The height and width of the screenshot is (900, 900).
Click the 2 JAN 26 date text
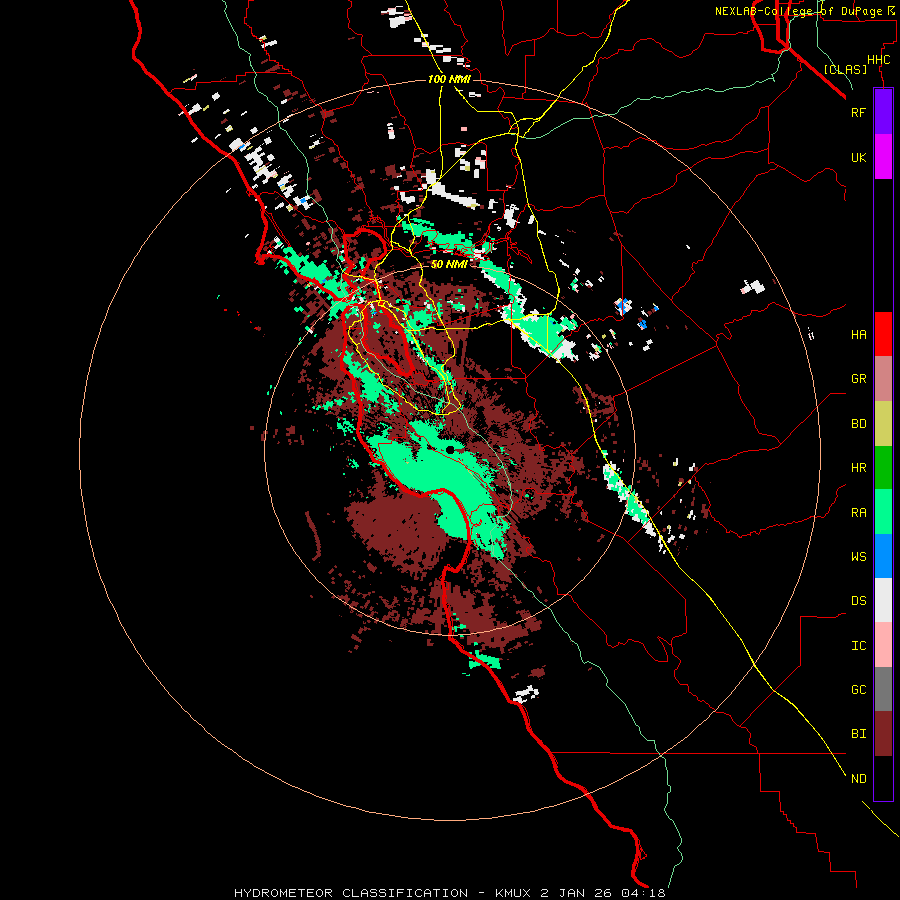578,893
